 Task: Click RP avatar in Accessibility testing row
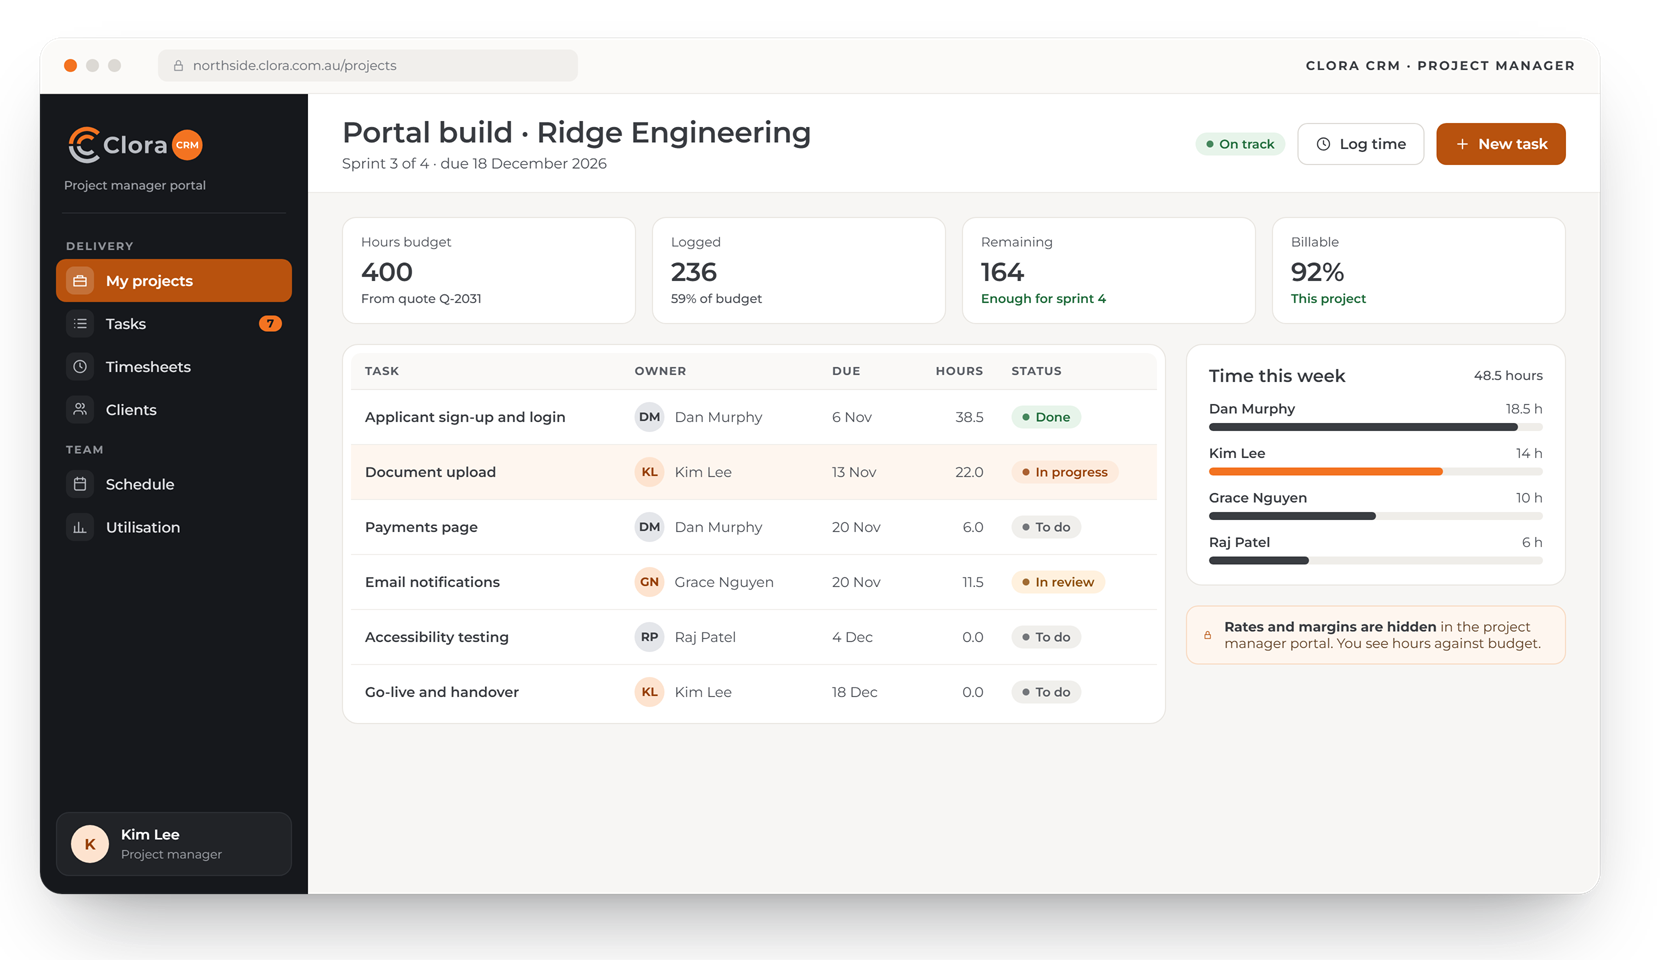point(649,637)
